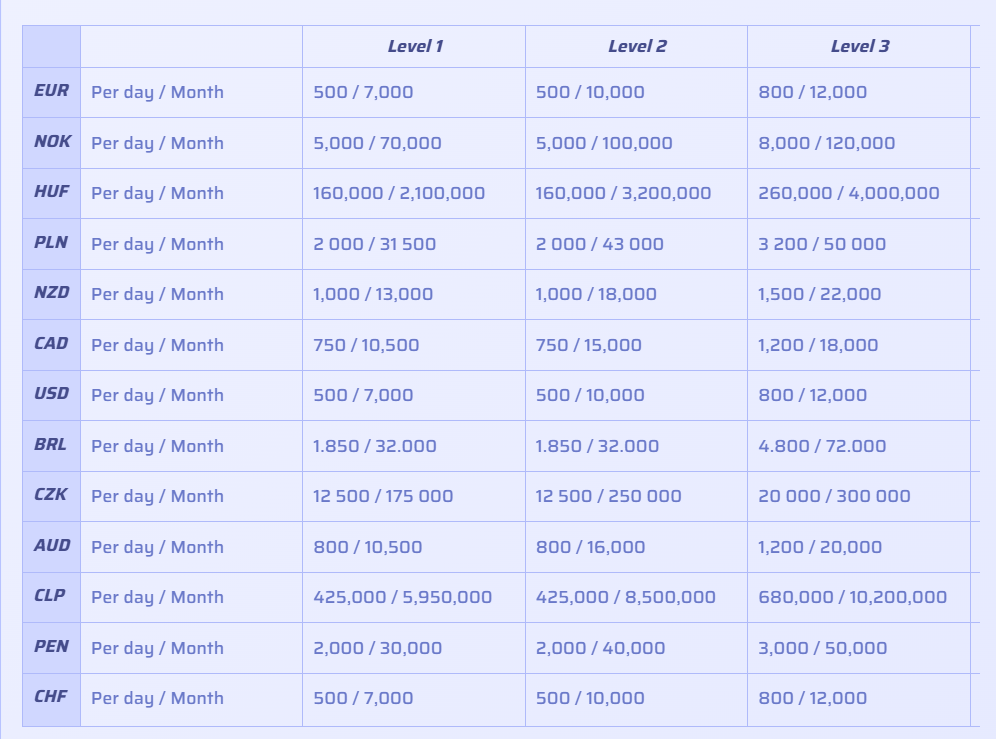Click HUF Level 3 limit 260,000 / 4,000,000
Image resolution: width=996 pixels, height=739 pixels.
click(x=849, y=193)
